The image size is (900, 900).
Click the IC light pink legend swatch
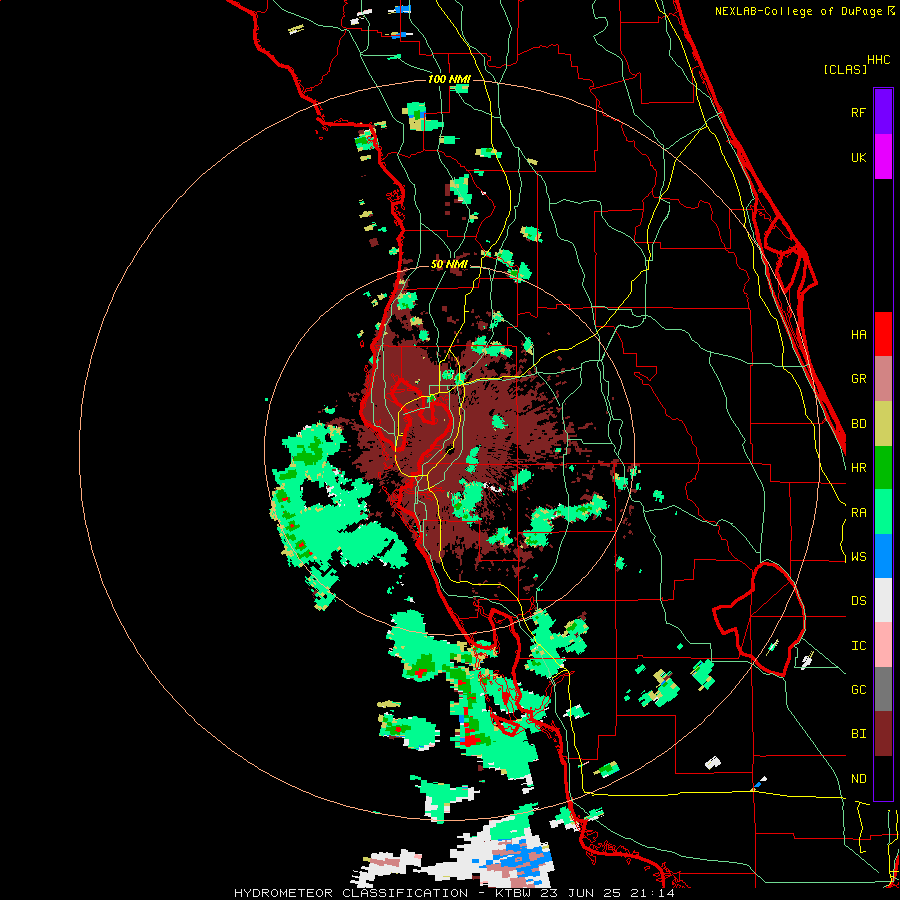pos(883,645)
